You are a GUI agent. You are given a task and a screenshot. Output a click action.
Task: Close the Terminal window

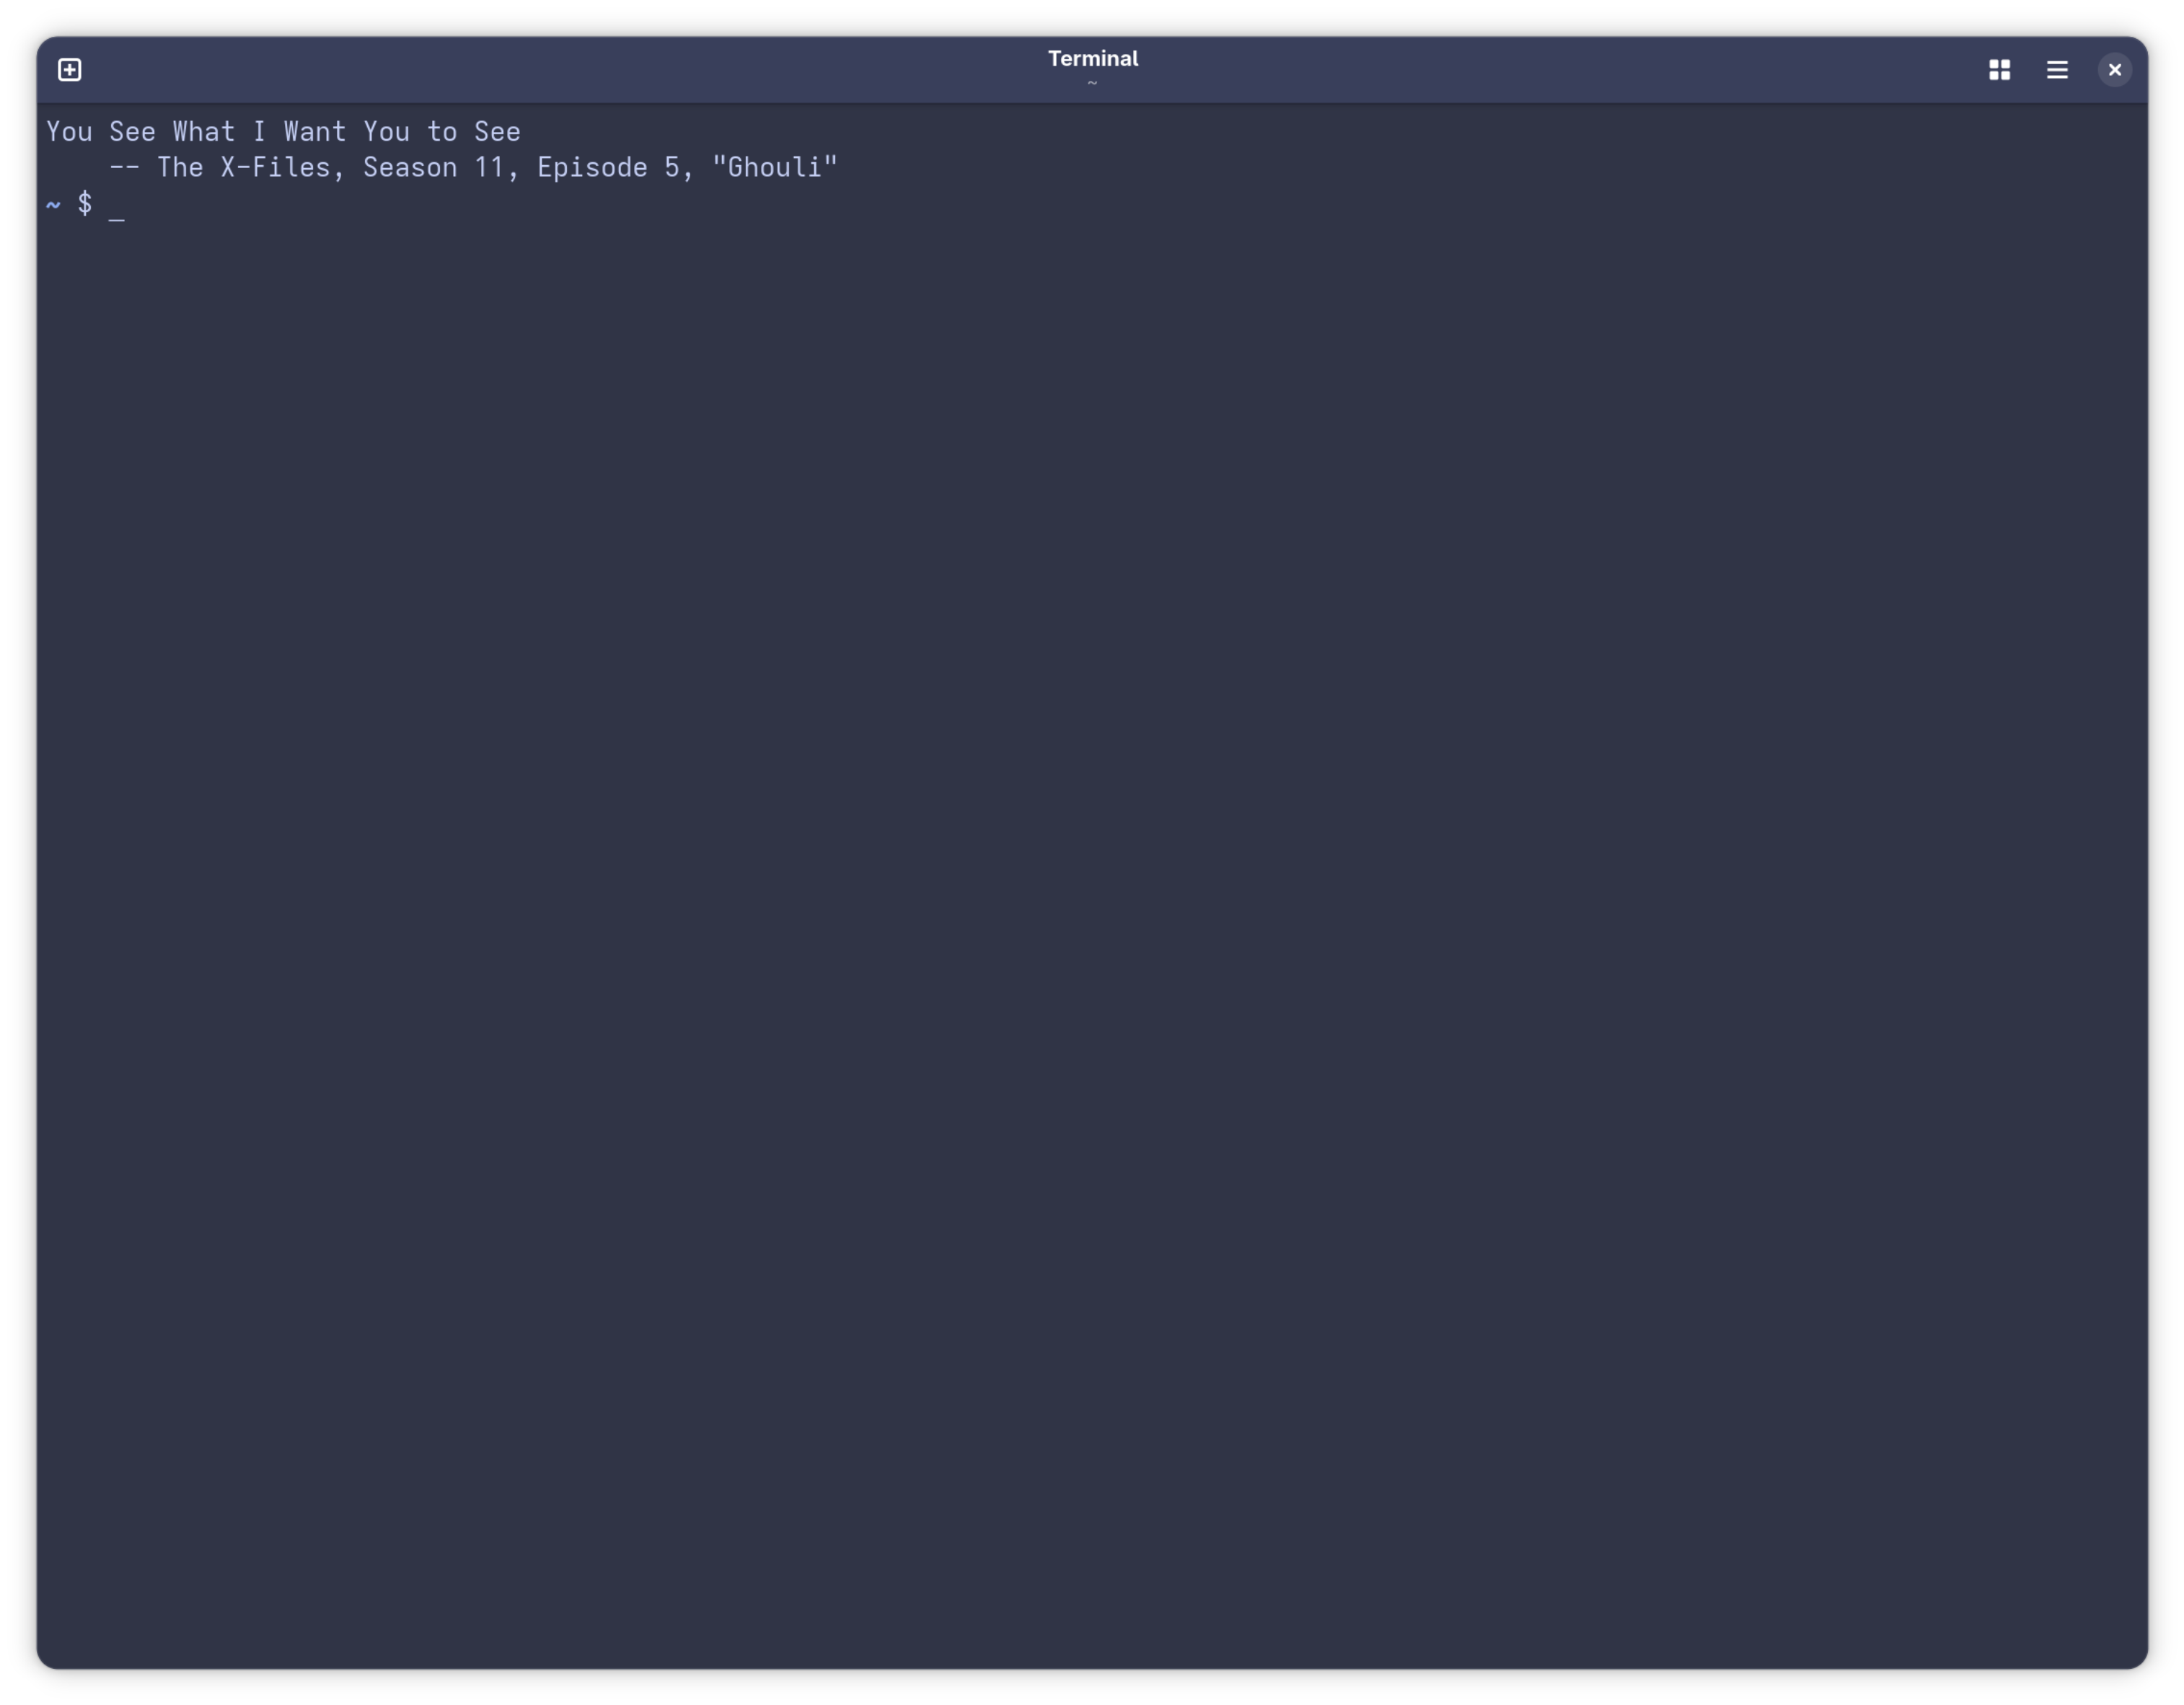tap(2114, 70)
